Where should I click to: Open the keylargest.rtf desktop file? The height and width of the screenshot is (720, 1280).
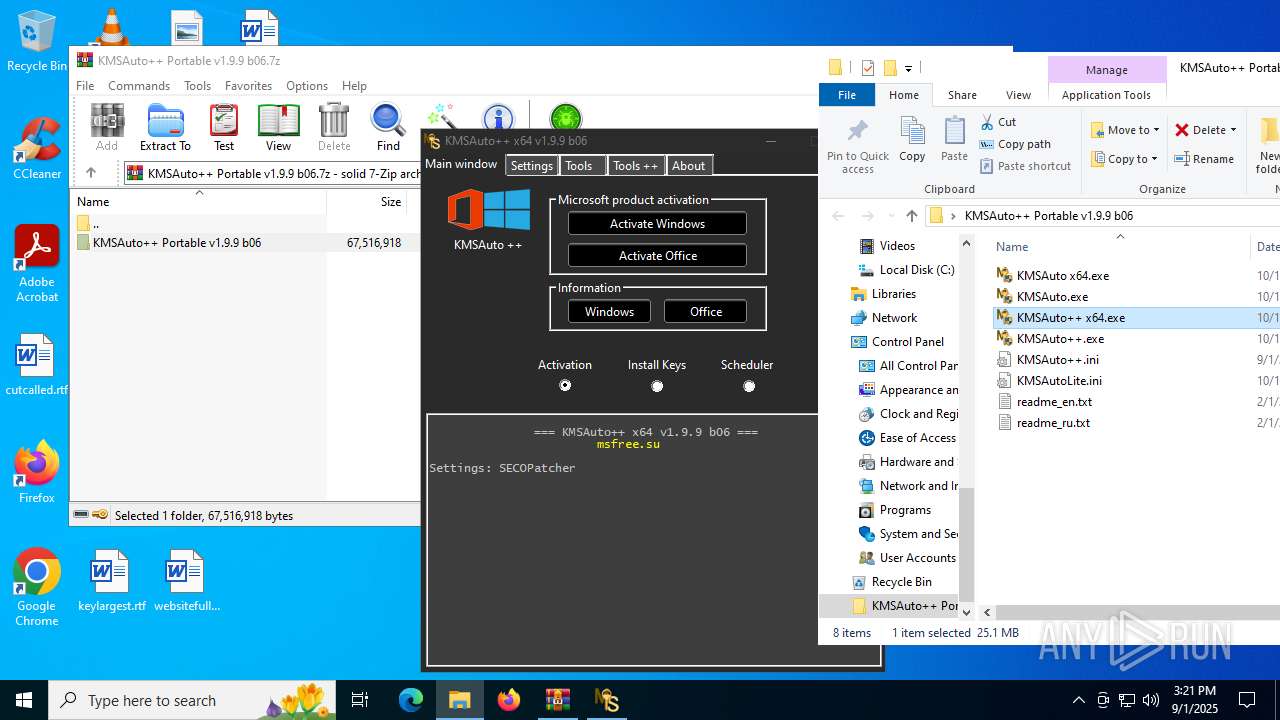click(x=112, y=580)
